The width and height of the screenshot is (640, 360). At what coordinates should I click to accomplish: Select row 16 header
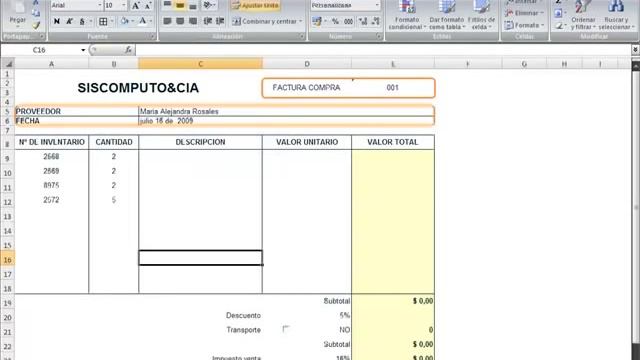pos(7,260)
